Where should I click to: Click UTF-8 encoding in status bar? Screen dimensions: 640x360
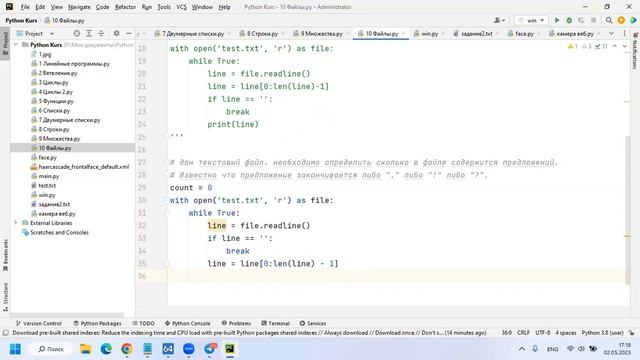click(x=542, y=333)
